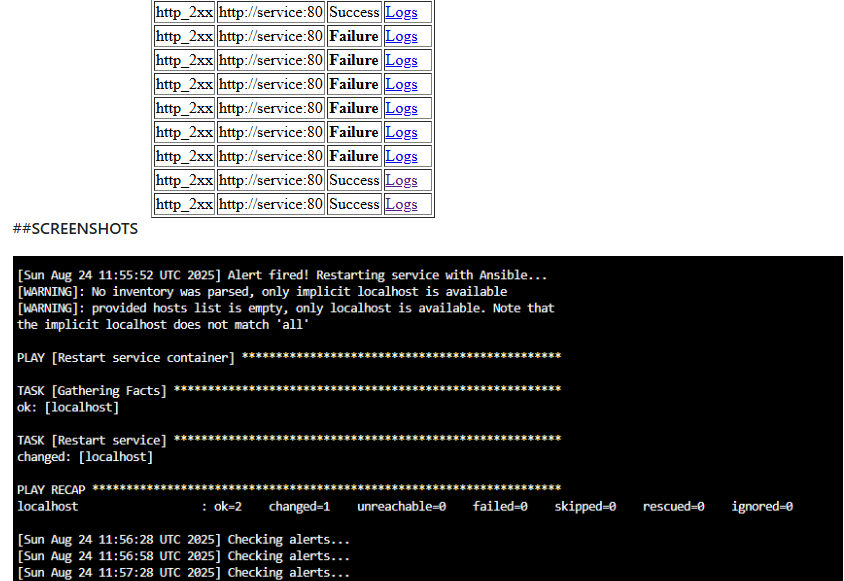Click the 'unreachable=0' recap value

[x=401, y=506]
